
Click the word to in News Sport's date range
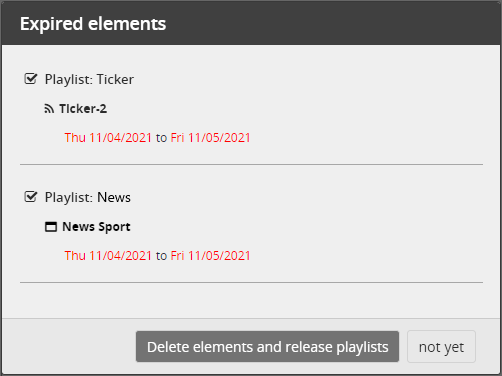click(x=161, y=256)
